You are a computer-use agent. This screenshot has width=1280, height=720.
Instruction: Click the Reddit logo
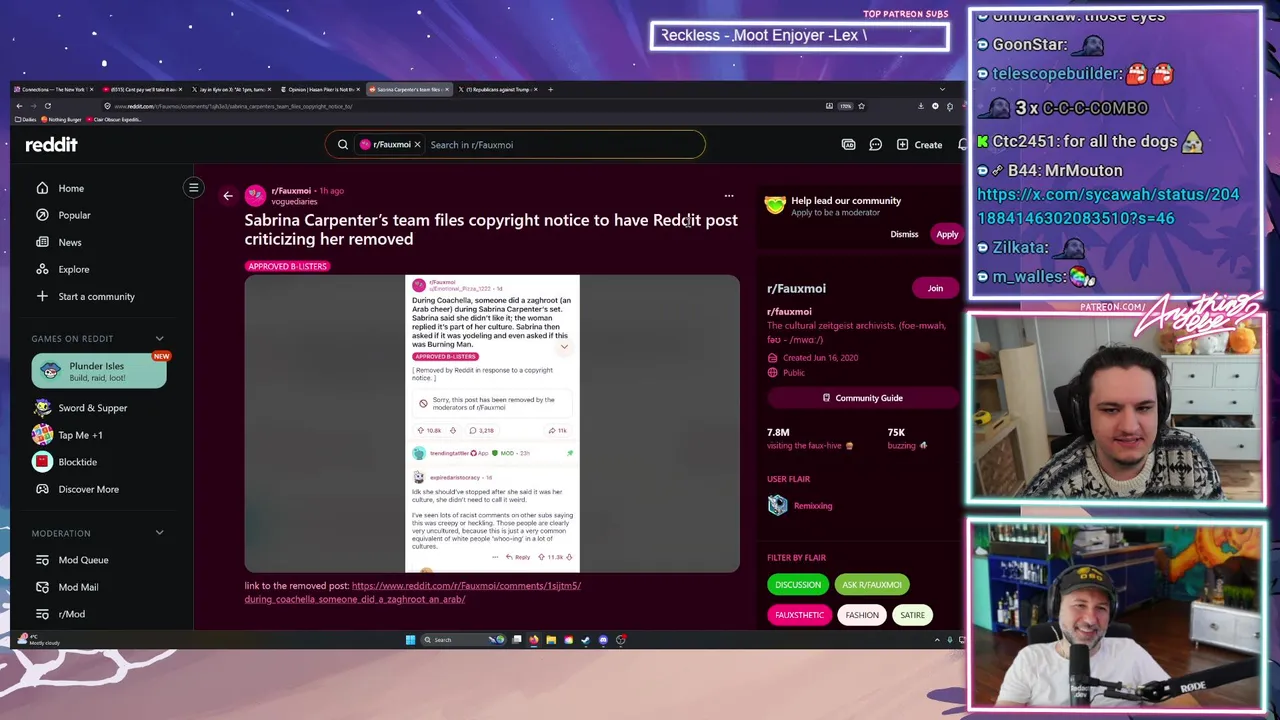(x=51, y=144)
